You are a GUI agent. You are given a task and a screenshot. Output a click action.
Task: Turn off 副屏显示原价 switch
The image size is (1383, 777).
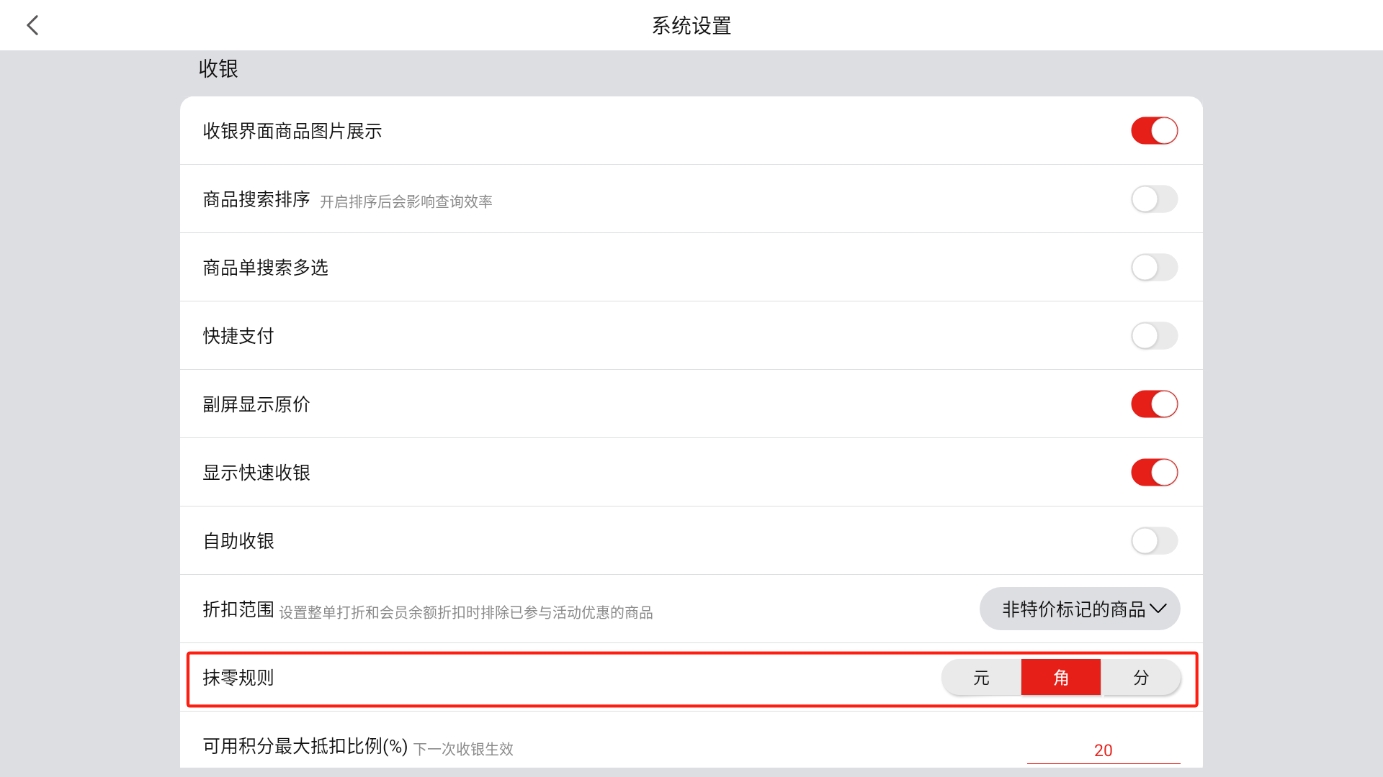1154,404
